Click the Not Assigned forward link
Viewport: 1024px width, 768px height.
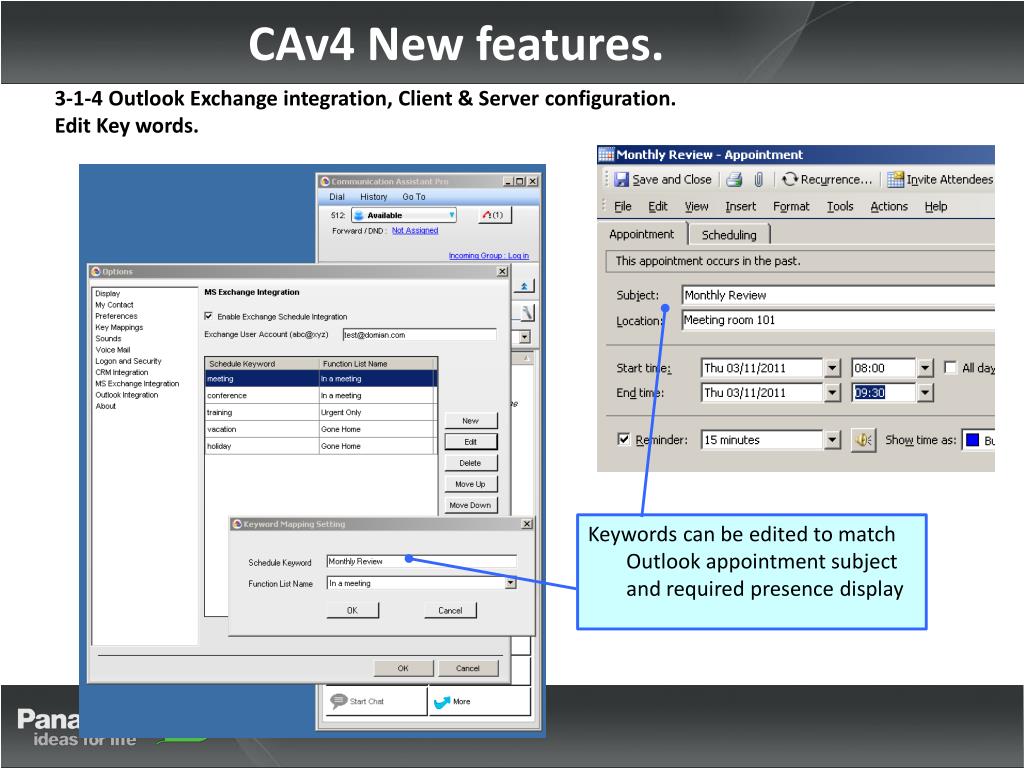click(x=415, y=231)
